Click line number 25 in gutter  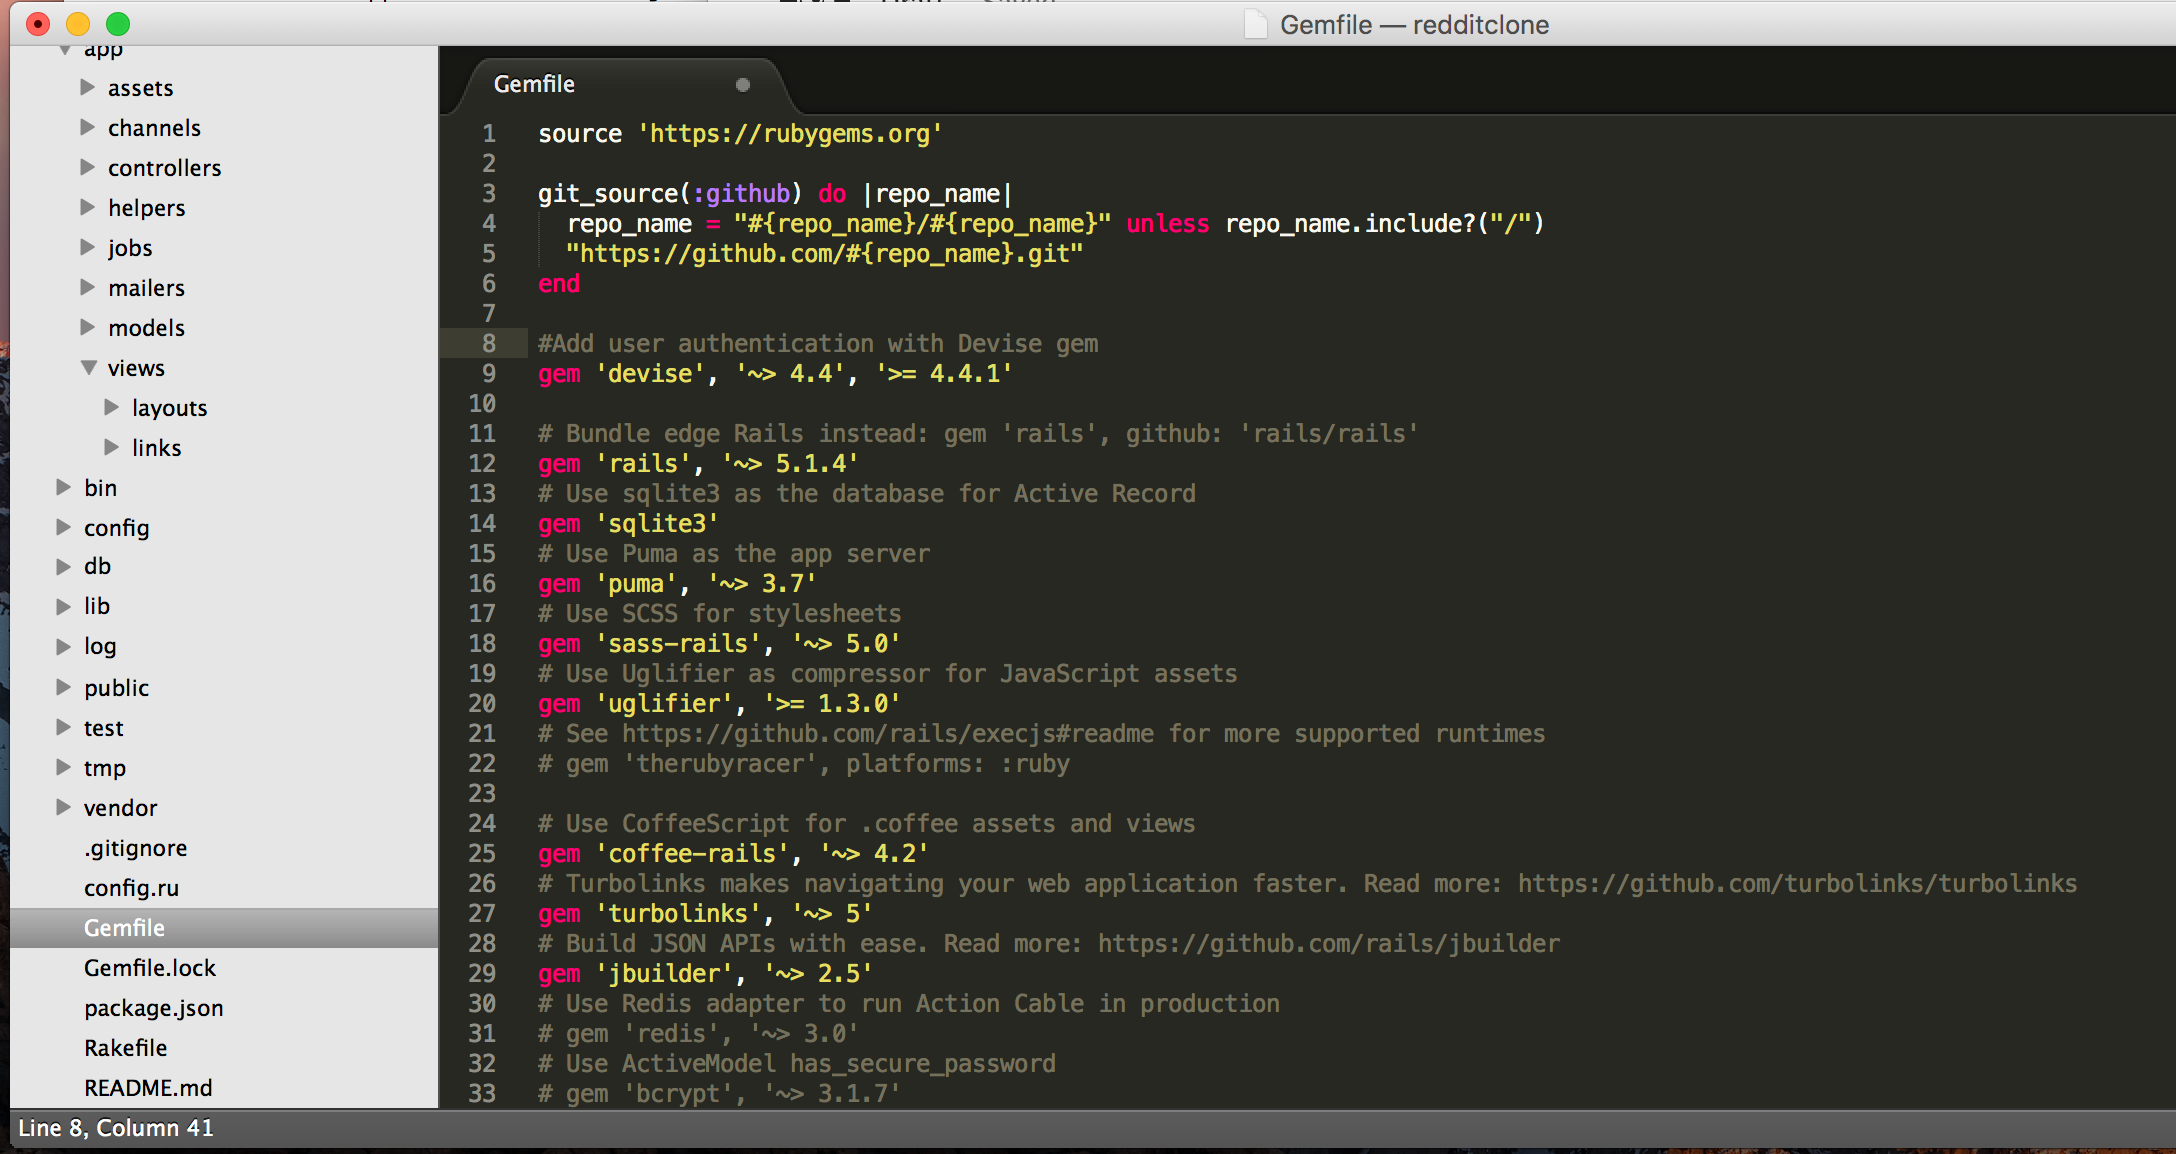(x=482, y=854)
